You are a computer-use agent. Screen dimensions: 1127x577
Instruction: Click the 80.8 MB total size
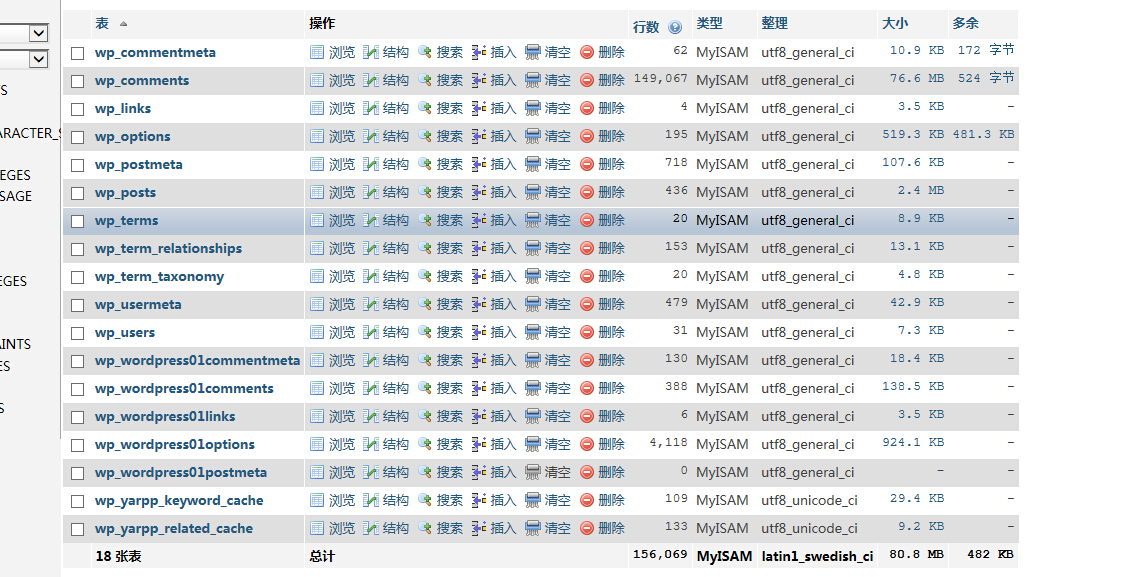coord(916,555)
